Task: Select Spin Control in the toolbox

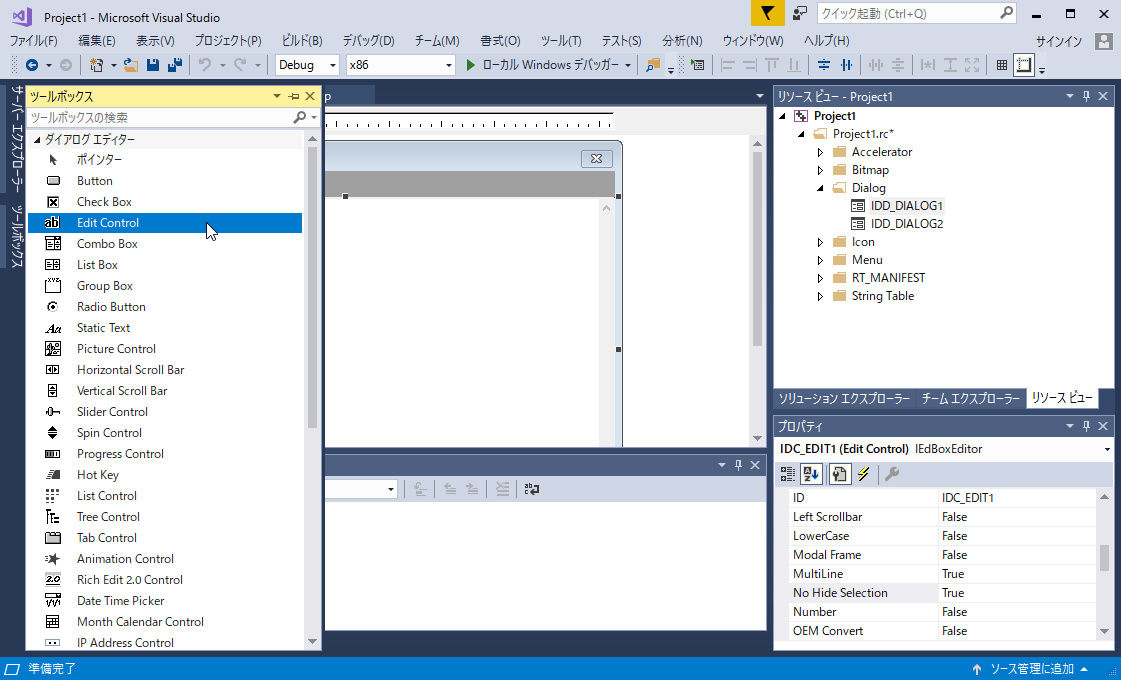Action: [x=164, y=433]
